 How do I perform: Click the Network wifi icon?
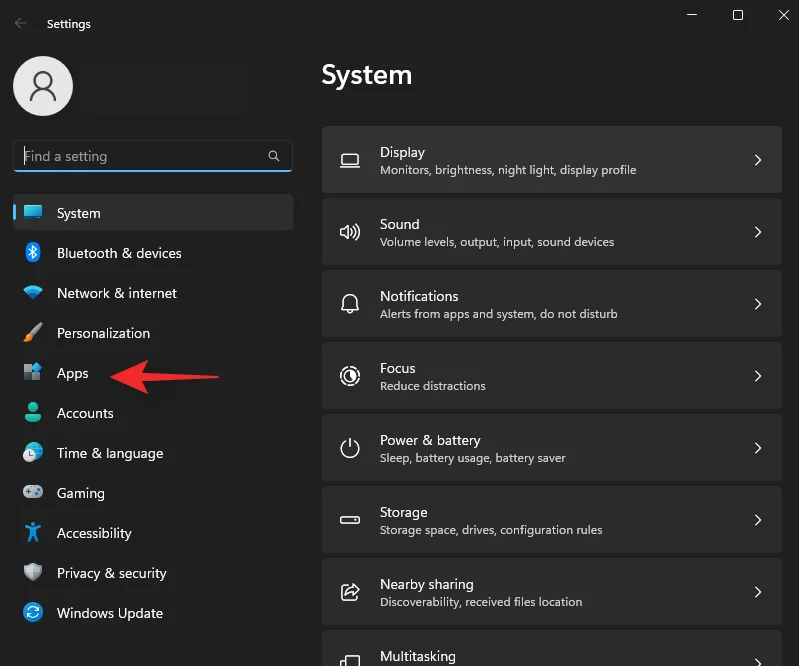(x=33, y=292)
